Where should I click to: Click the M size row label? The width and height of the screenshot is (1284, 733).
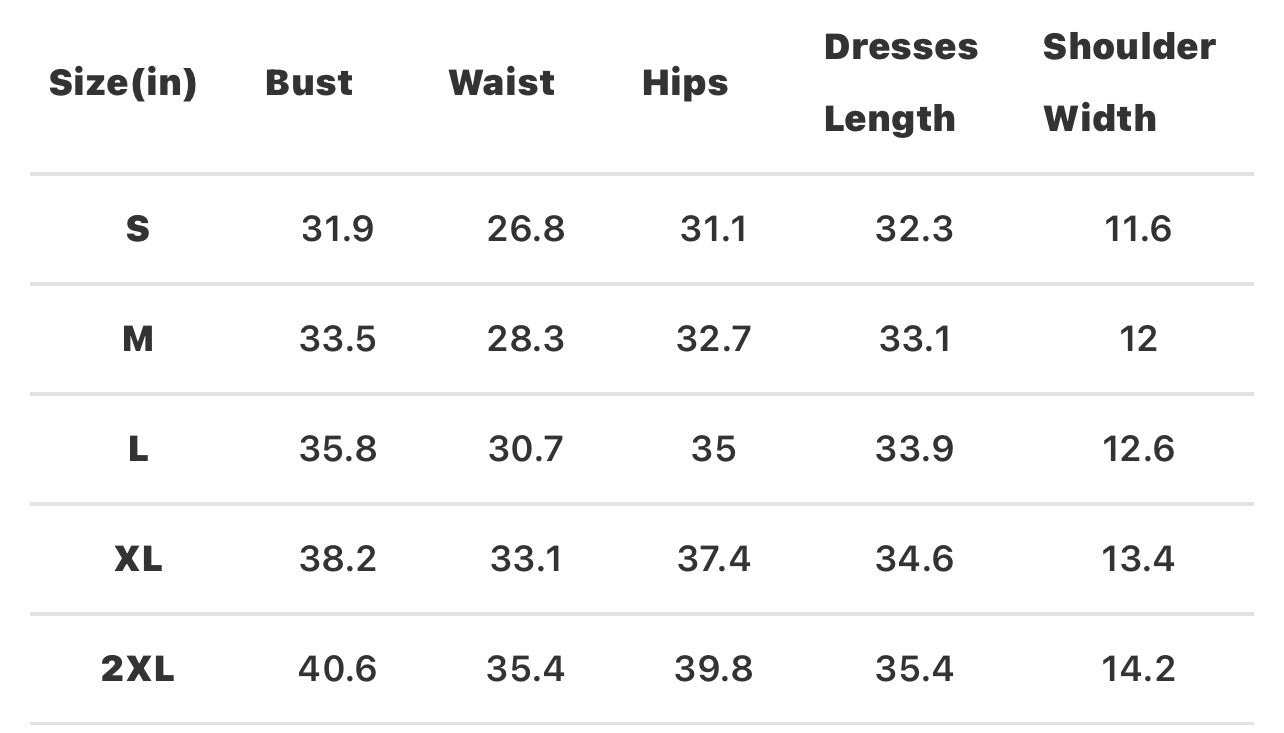pyautogui.click(x=138, y=339)
